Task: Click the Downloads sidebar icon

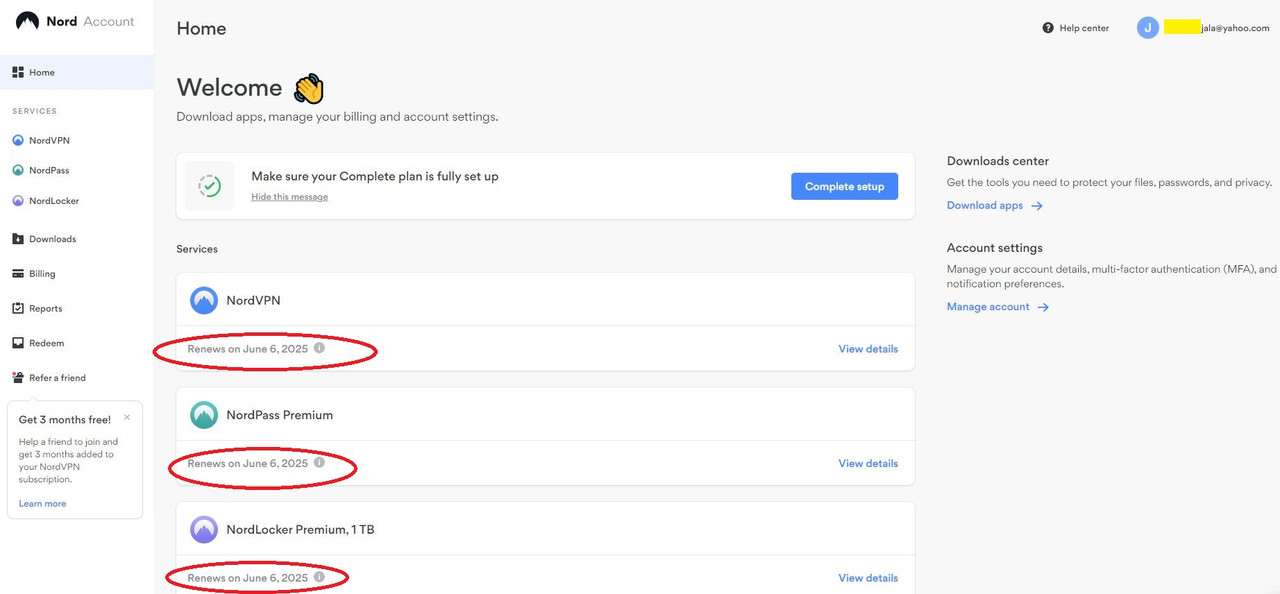Action: [x=18, y=239]
